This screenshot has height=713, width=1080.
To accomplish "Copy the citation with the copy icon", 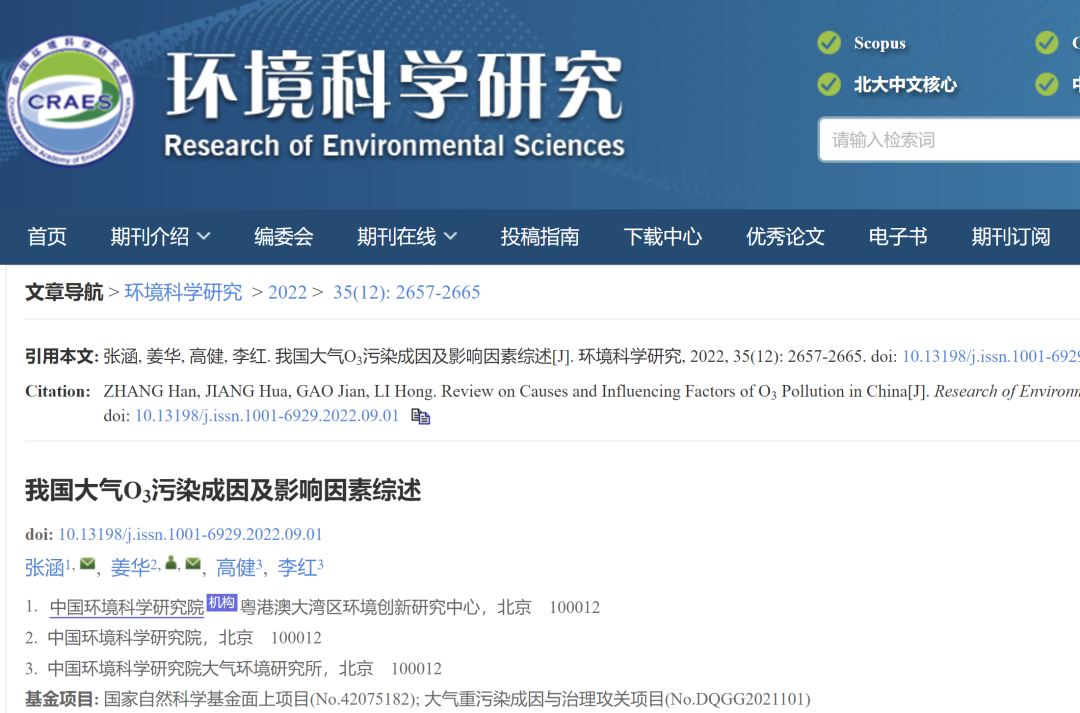I will 420,416.
